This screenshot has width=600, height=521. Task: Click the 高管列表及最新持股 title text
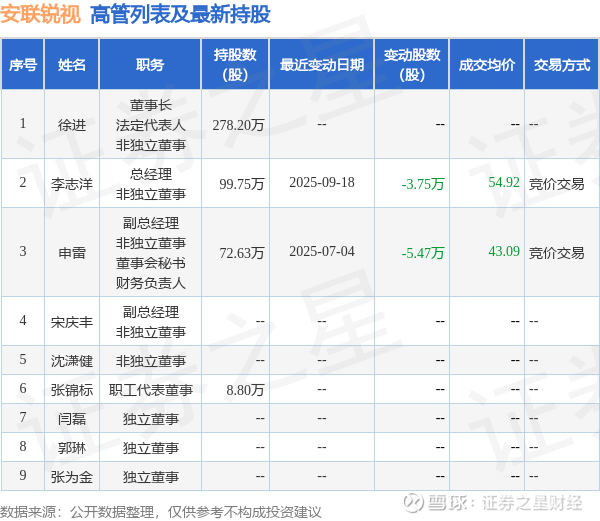click(180, 15)
